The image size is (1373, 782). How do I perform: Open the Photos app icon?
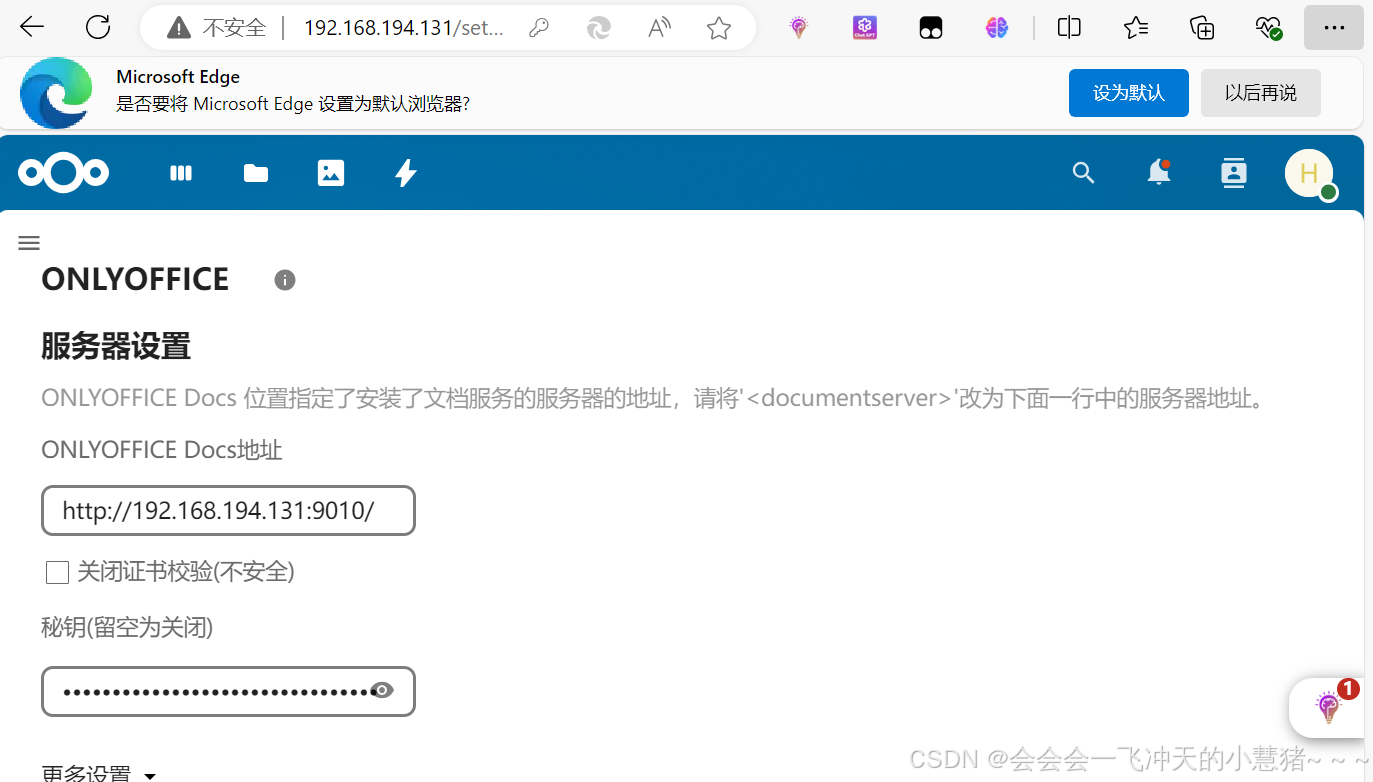330,173
